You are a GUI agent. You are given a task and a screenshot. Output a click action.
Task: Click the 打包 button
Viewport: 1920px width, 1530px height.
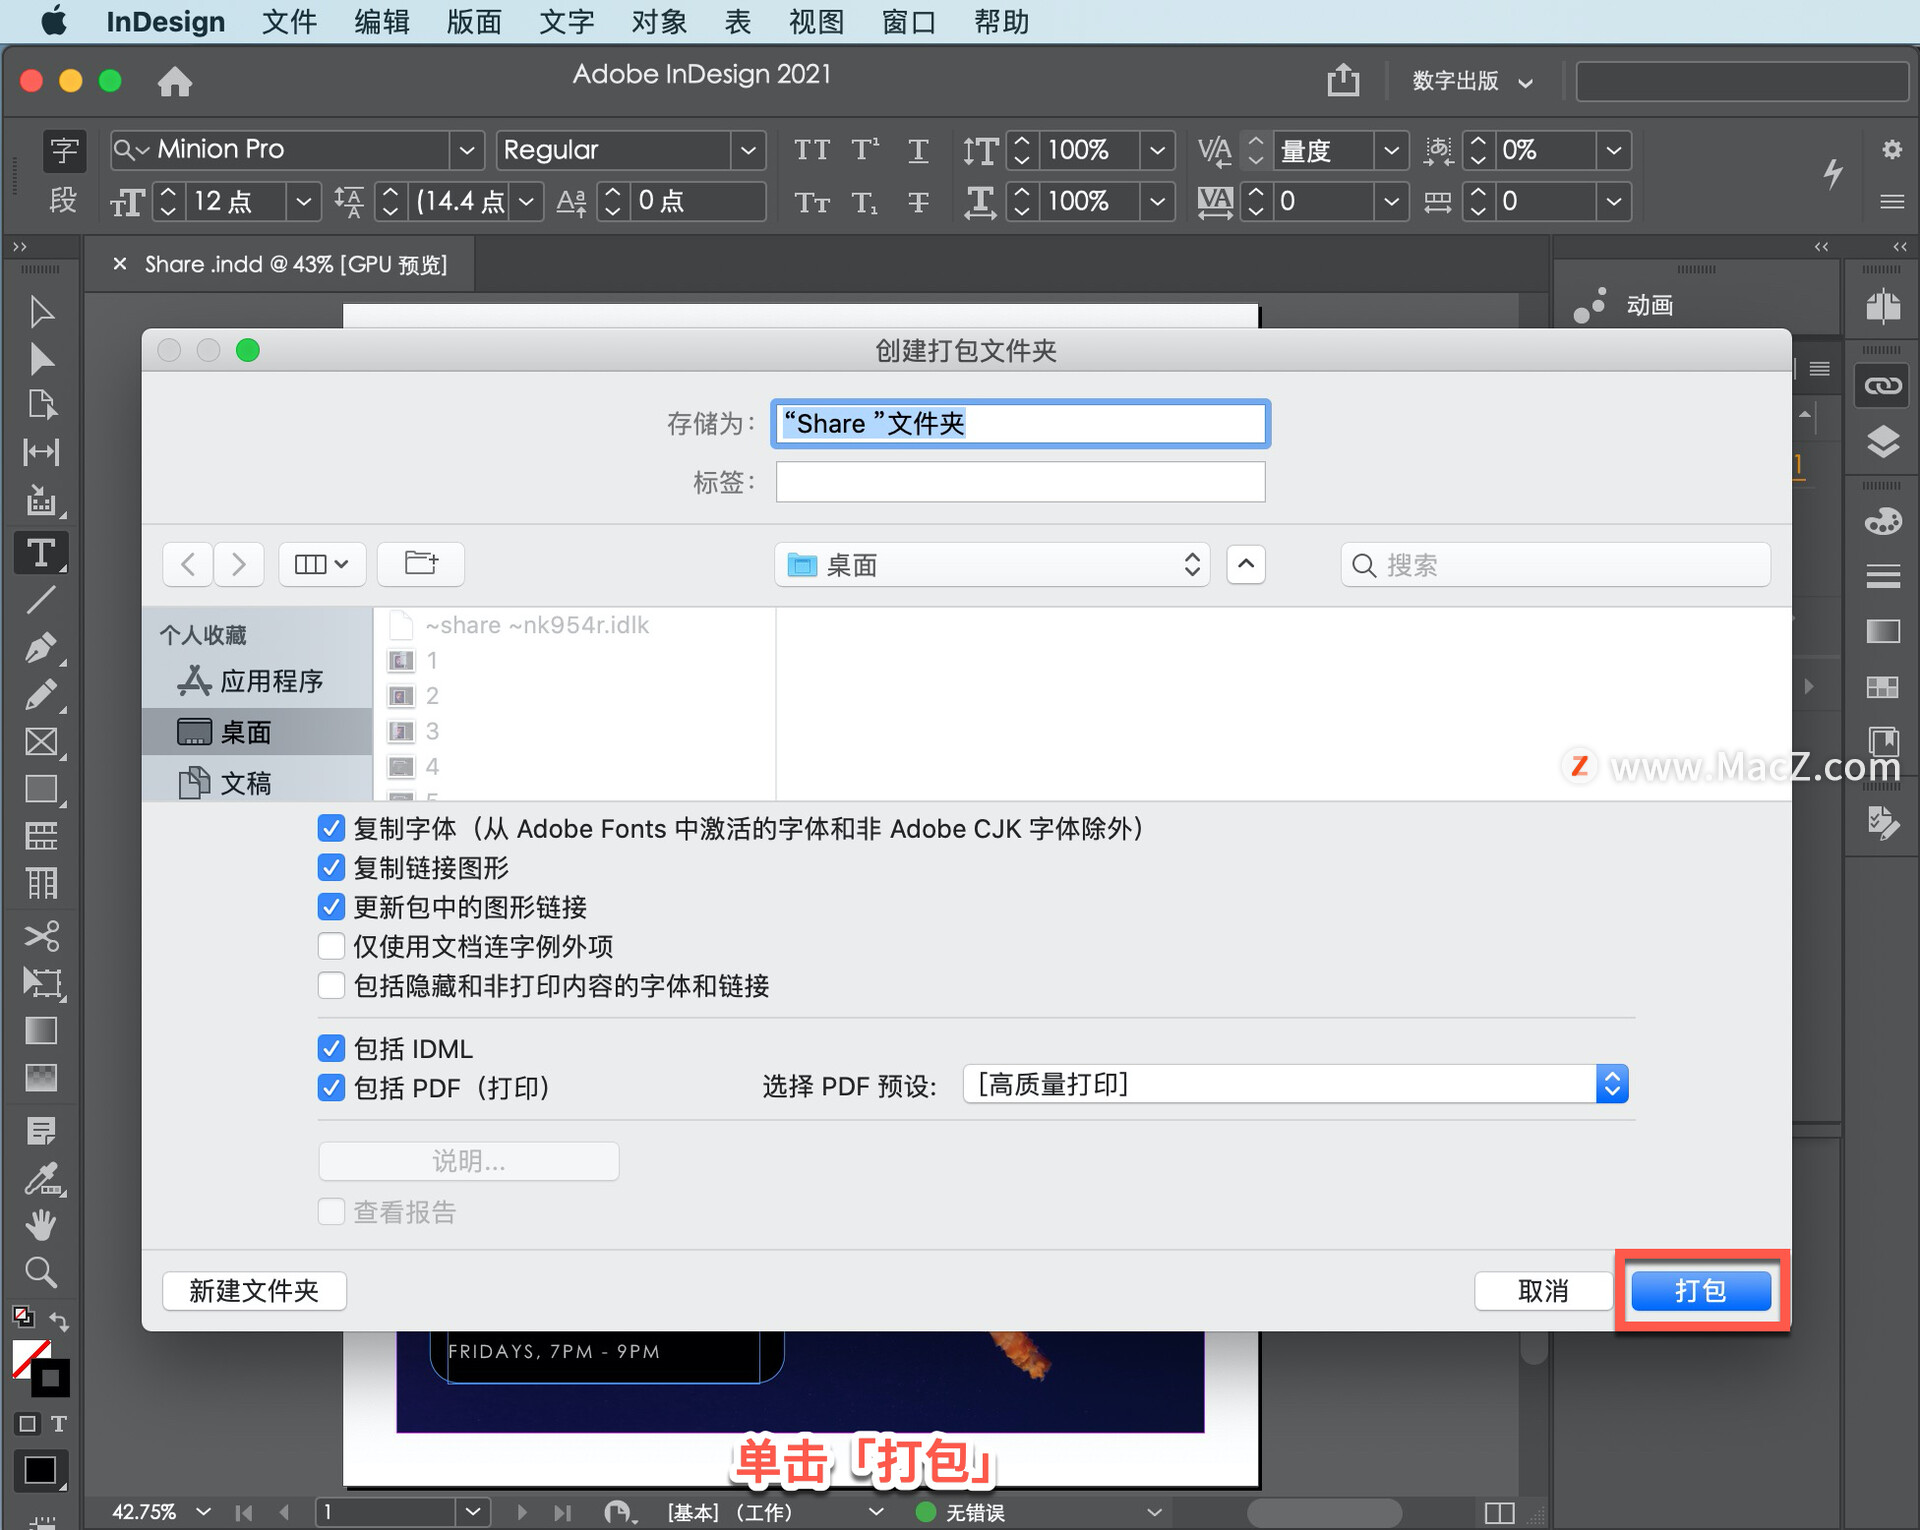tap(1700, 1290)
